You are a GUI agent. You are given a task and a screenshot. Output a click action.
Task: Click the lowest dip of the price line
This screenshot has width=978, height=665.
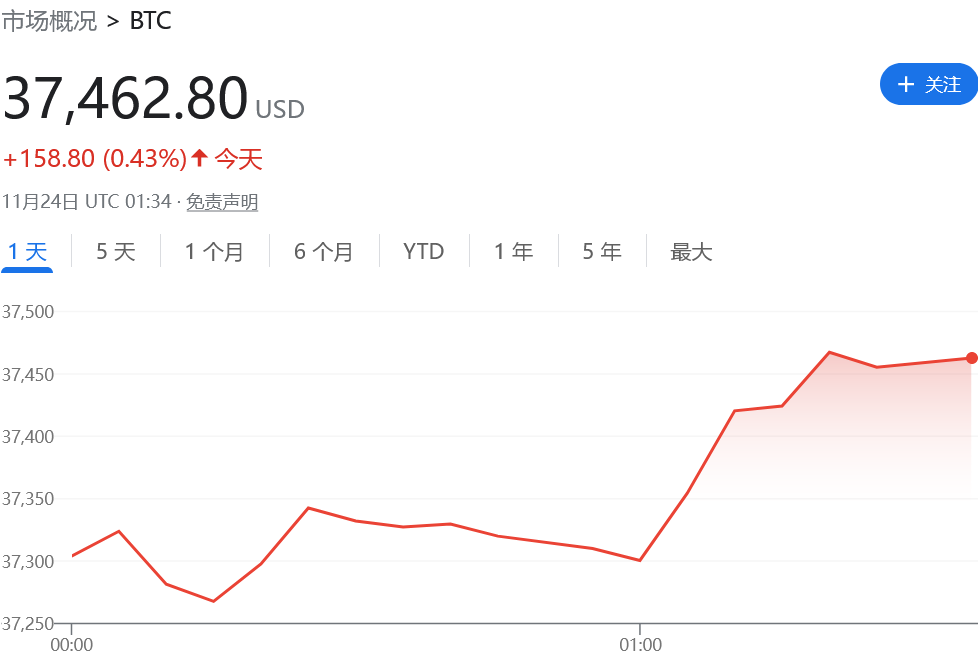tap(213, 601)
